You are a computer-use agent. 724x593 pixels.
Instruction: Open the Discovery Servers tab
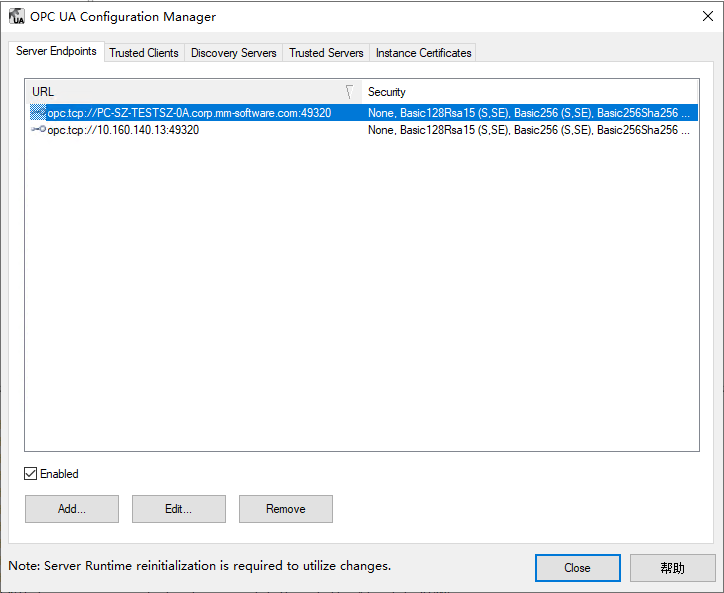[x=233, y=53]
